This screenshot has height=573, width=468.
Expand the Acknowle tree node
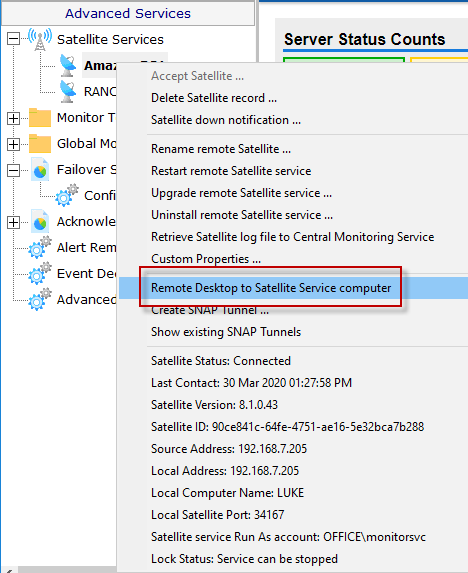[14, 222]
